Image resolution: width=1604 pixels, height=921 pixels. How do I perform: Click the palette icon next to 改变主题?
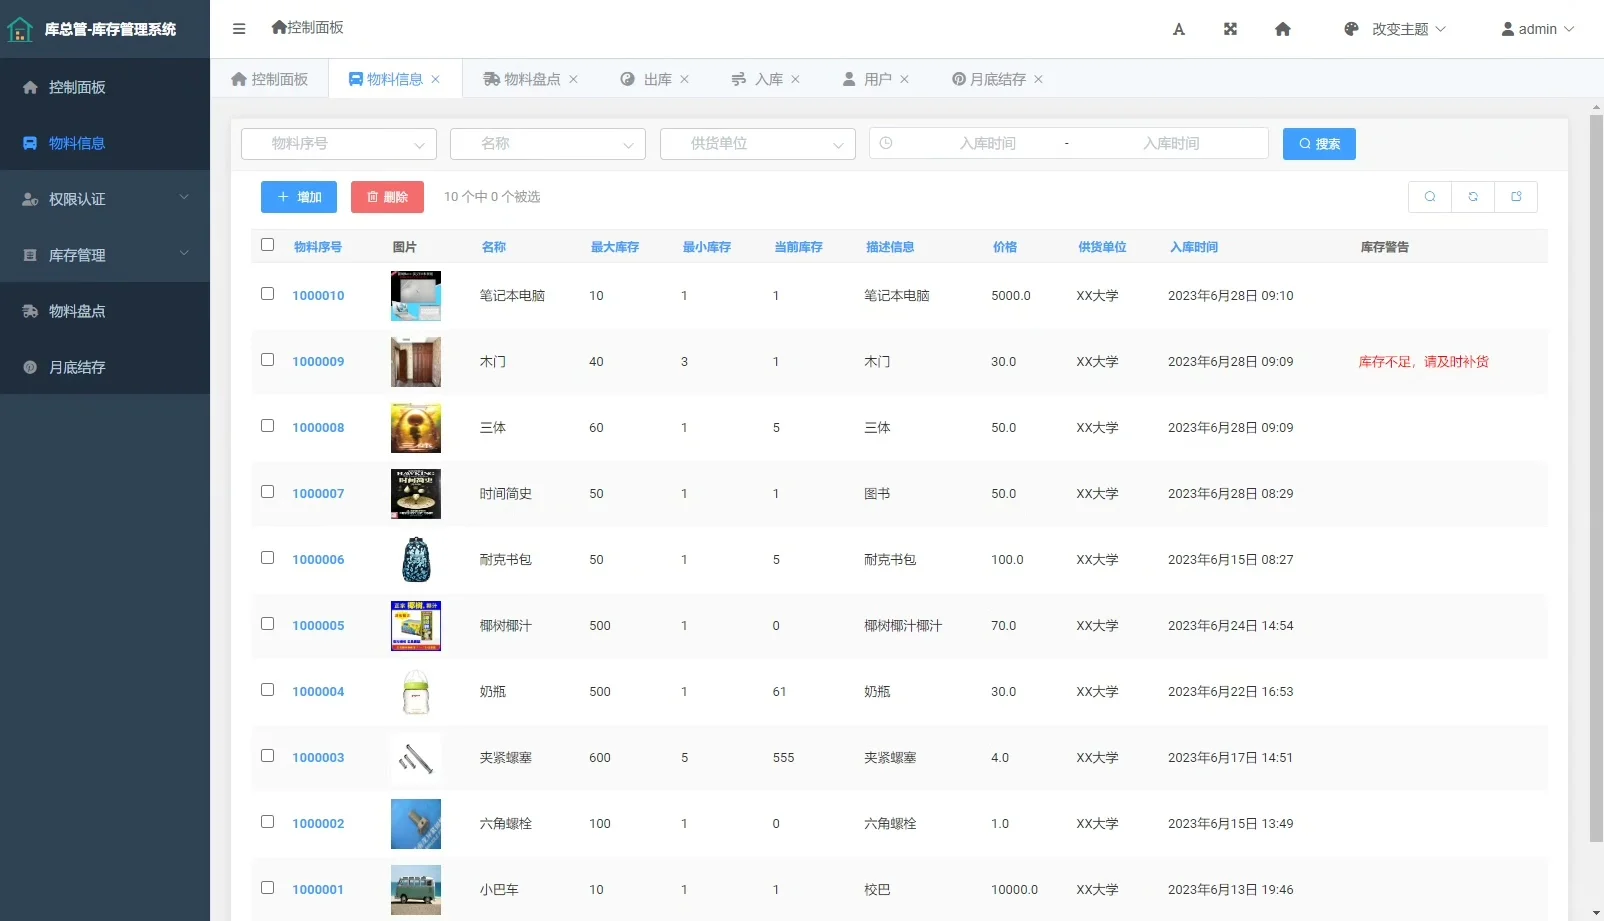1351,29
